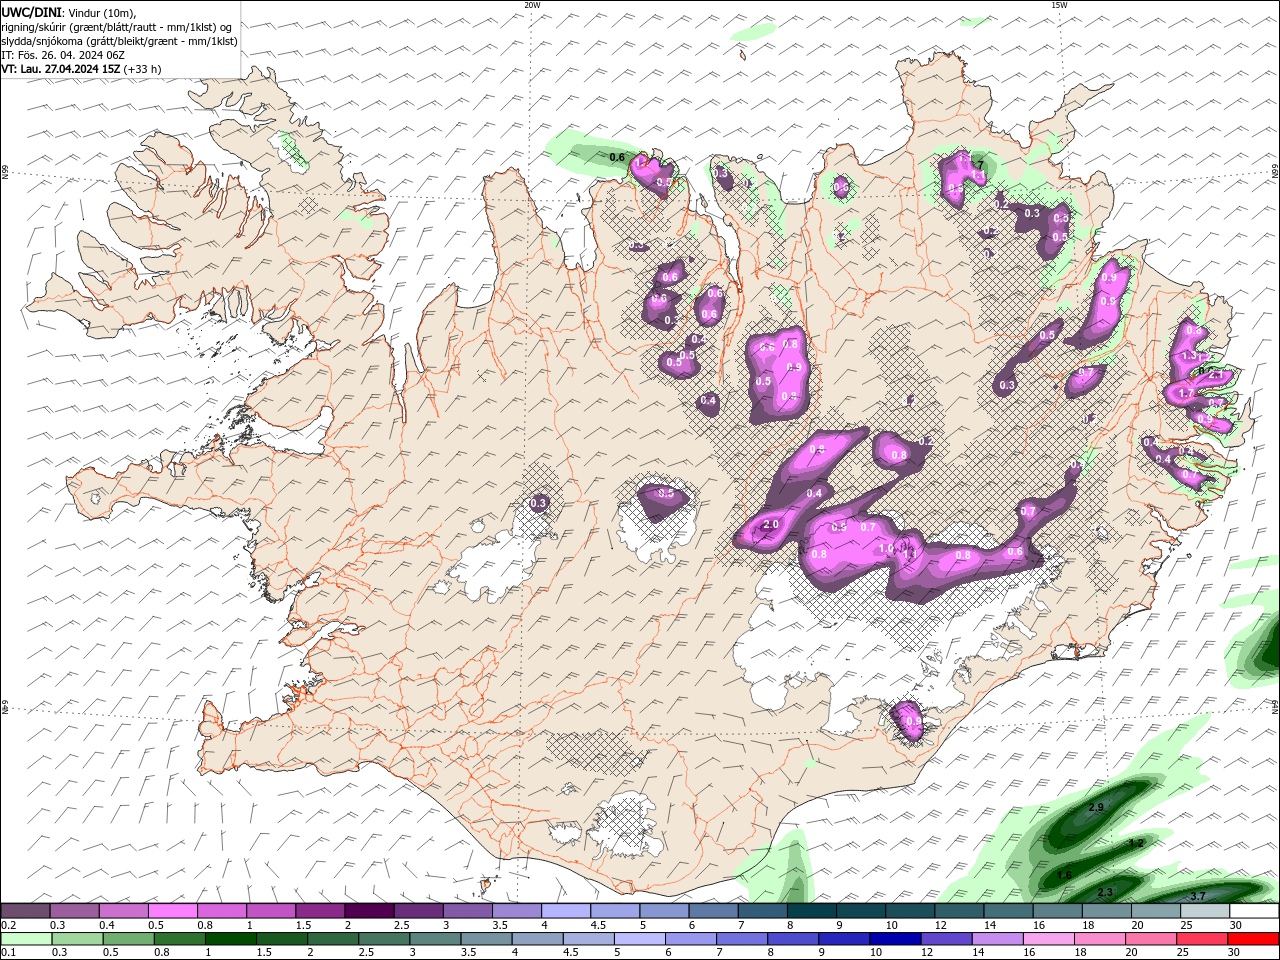Click the 1.0 snowfall value on map
The width and height of the screenshot is (1280, 960).
coord(886,548)
